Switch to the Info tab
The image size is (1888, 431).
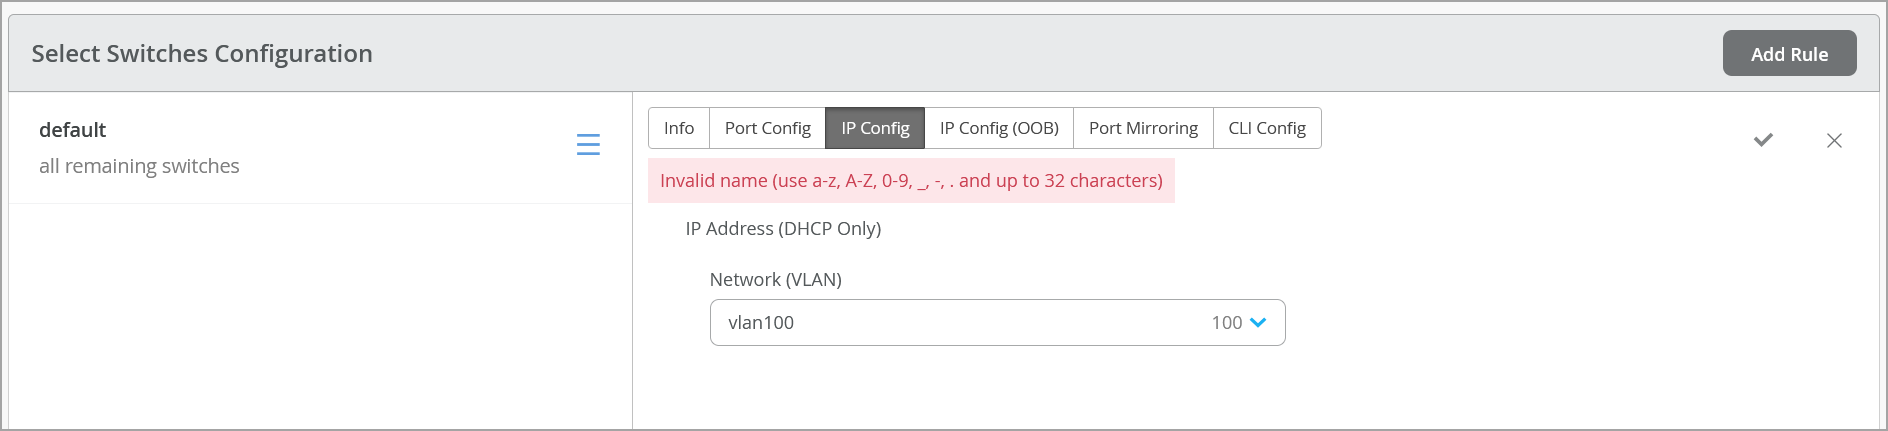point(678,128)
